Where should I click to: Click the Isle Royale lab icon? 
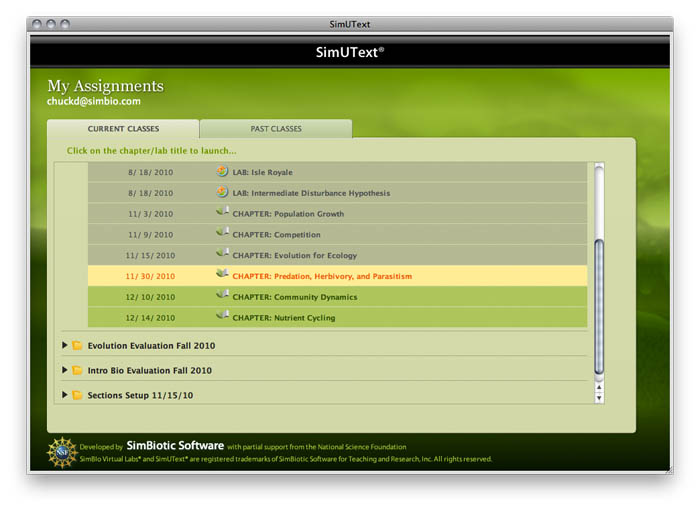click(223, 171)
